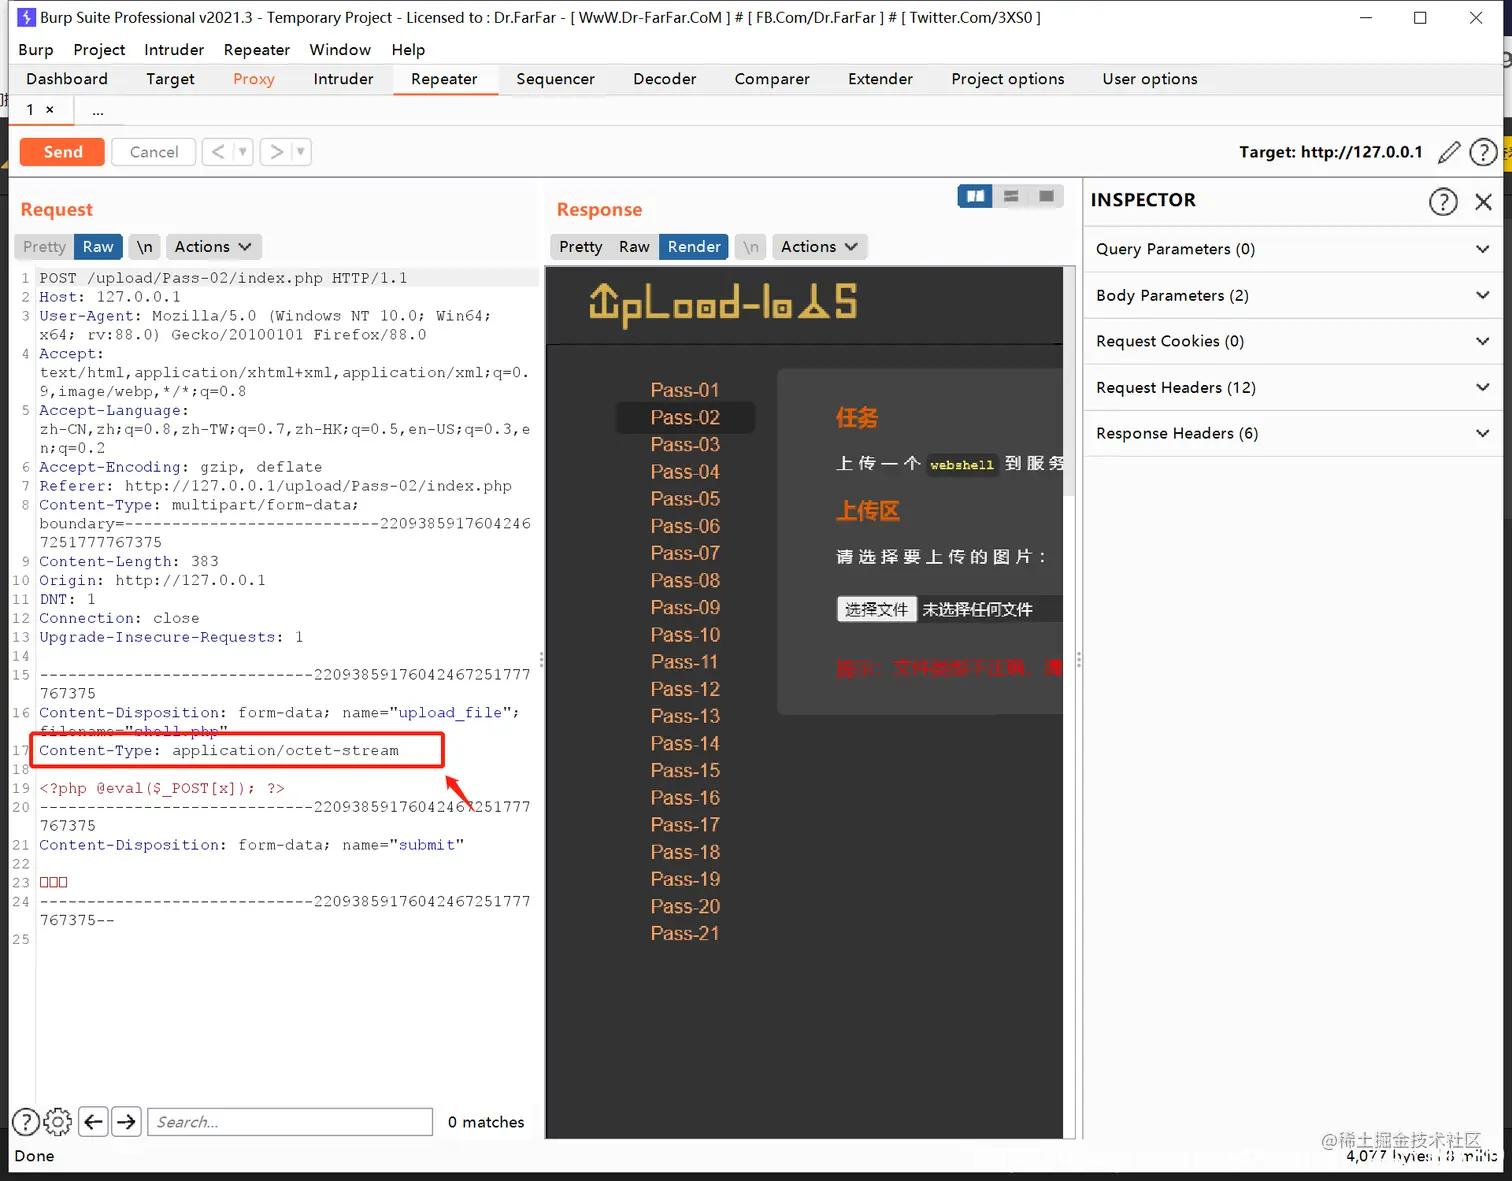Click the 选择文件 choose file button
Image resolution: width=1512 pixels, height=1181 pixels.
876,609
